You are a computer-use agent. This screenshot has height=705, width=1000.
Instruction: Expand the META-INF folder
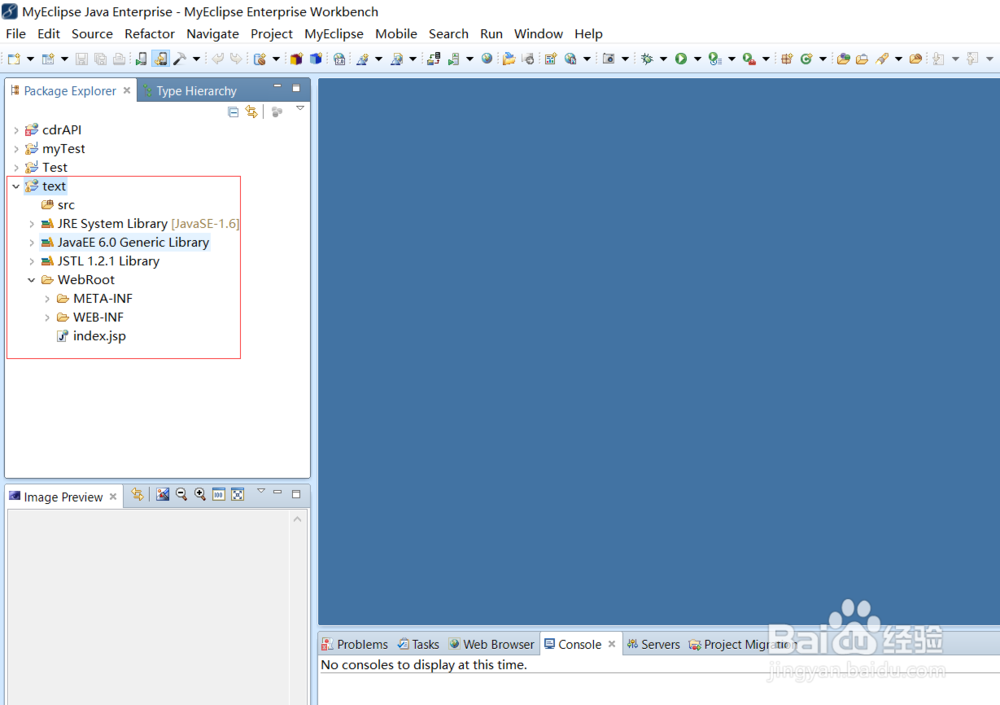[x=47, y=299]
